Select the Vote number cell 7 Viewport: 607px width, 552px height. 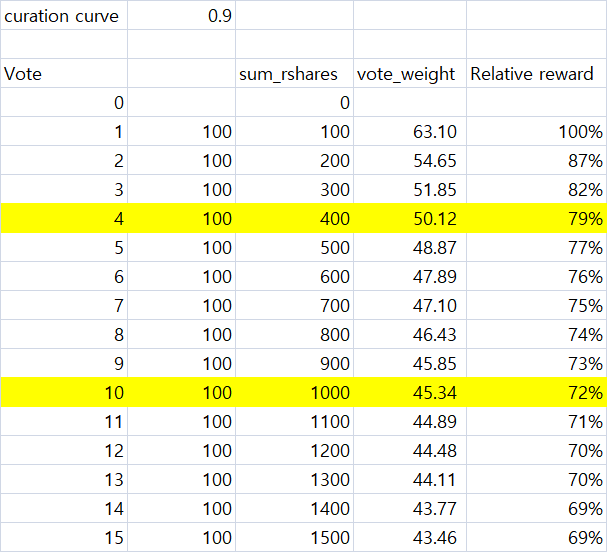[x=64, y=306]
